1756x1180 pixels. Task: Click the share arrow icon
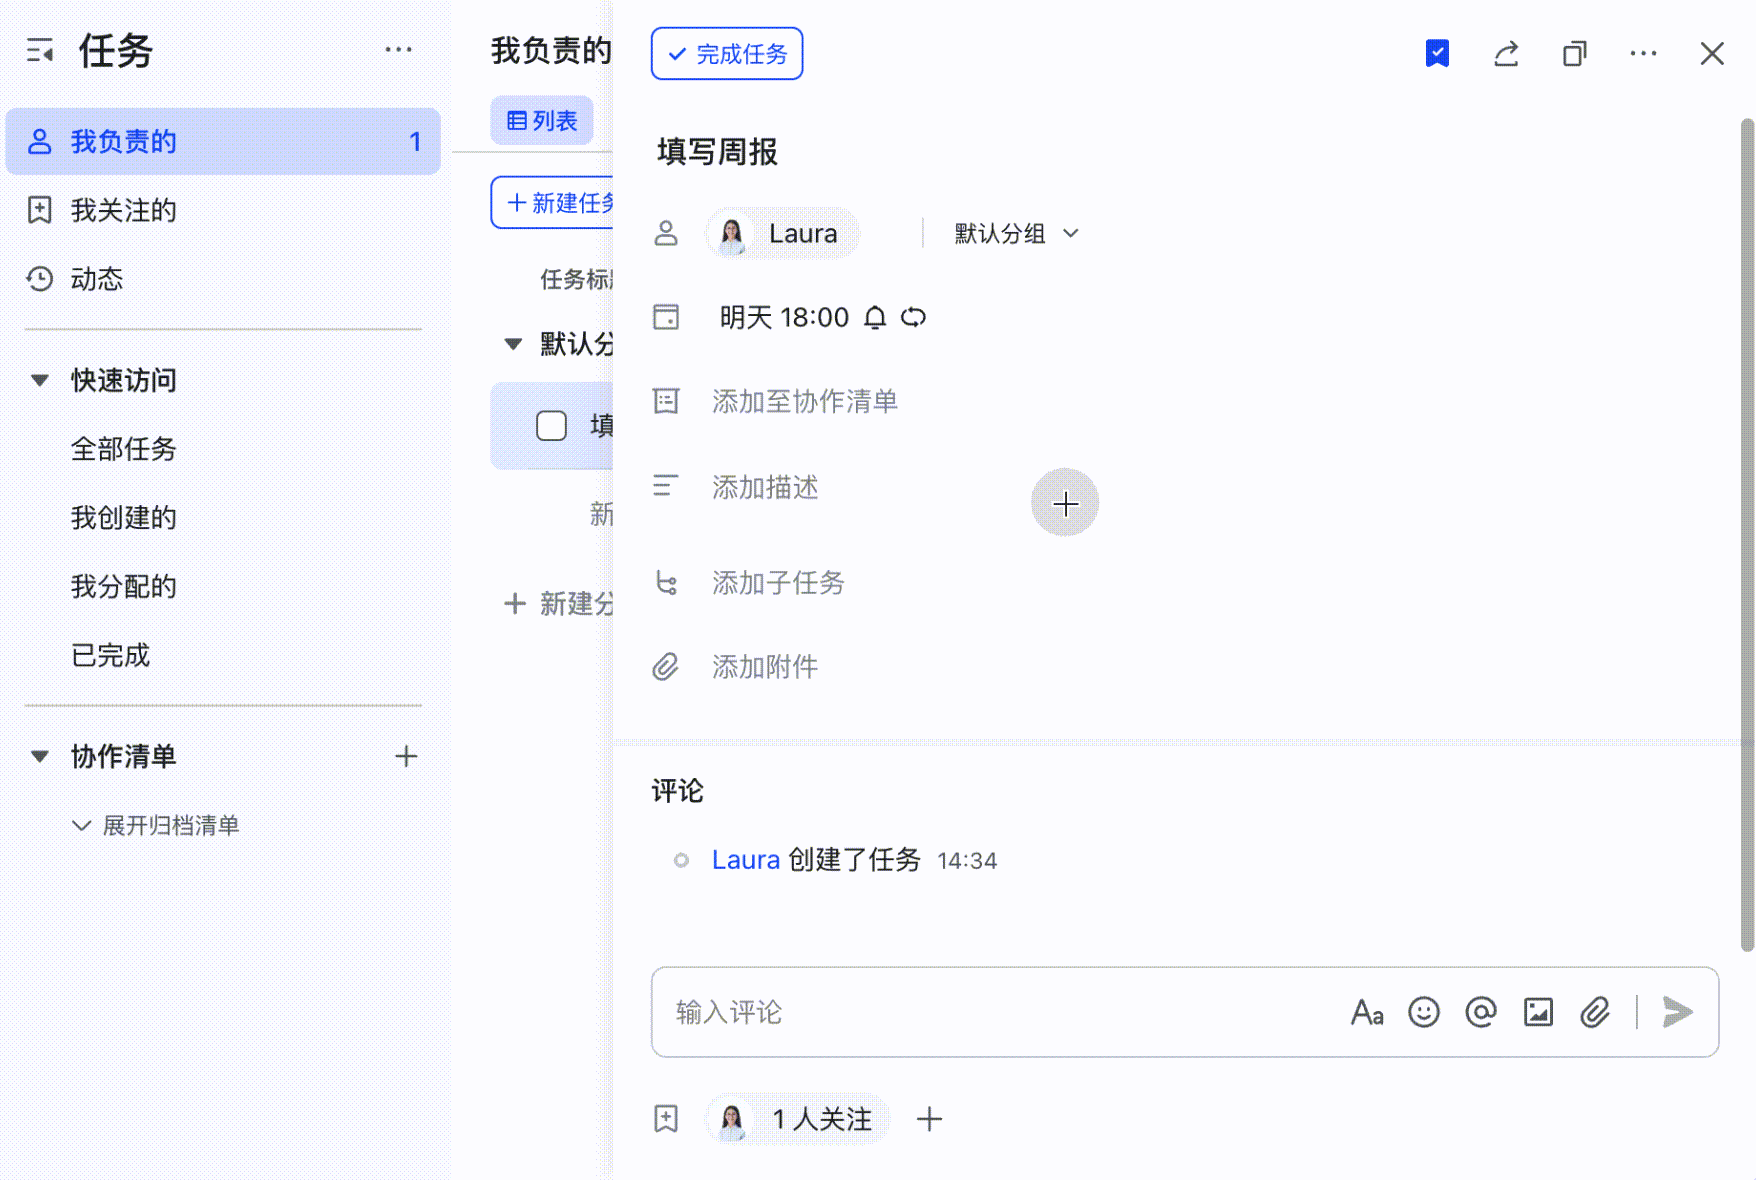click(x=1506, y=54)
